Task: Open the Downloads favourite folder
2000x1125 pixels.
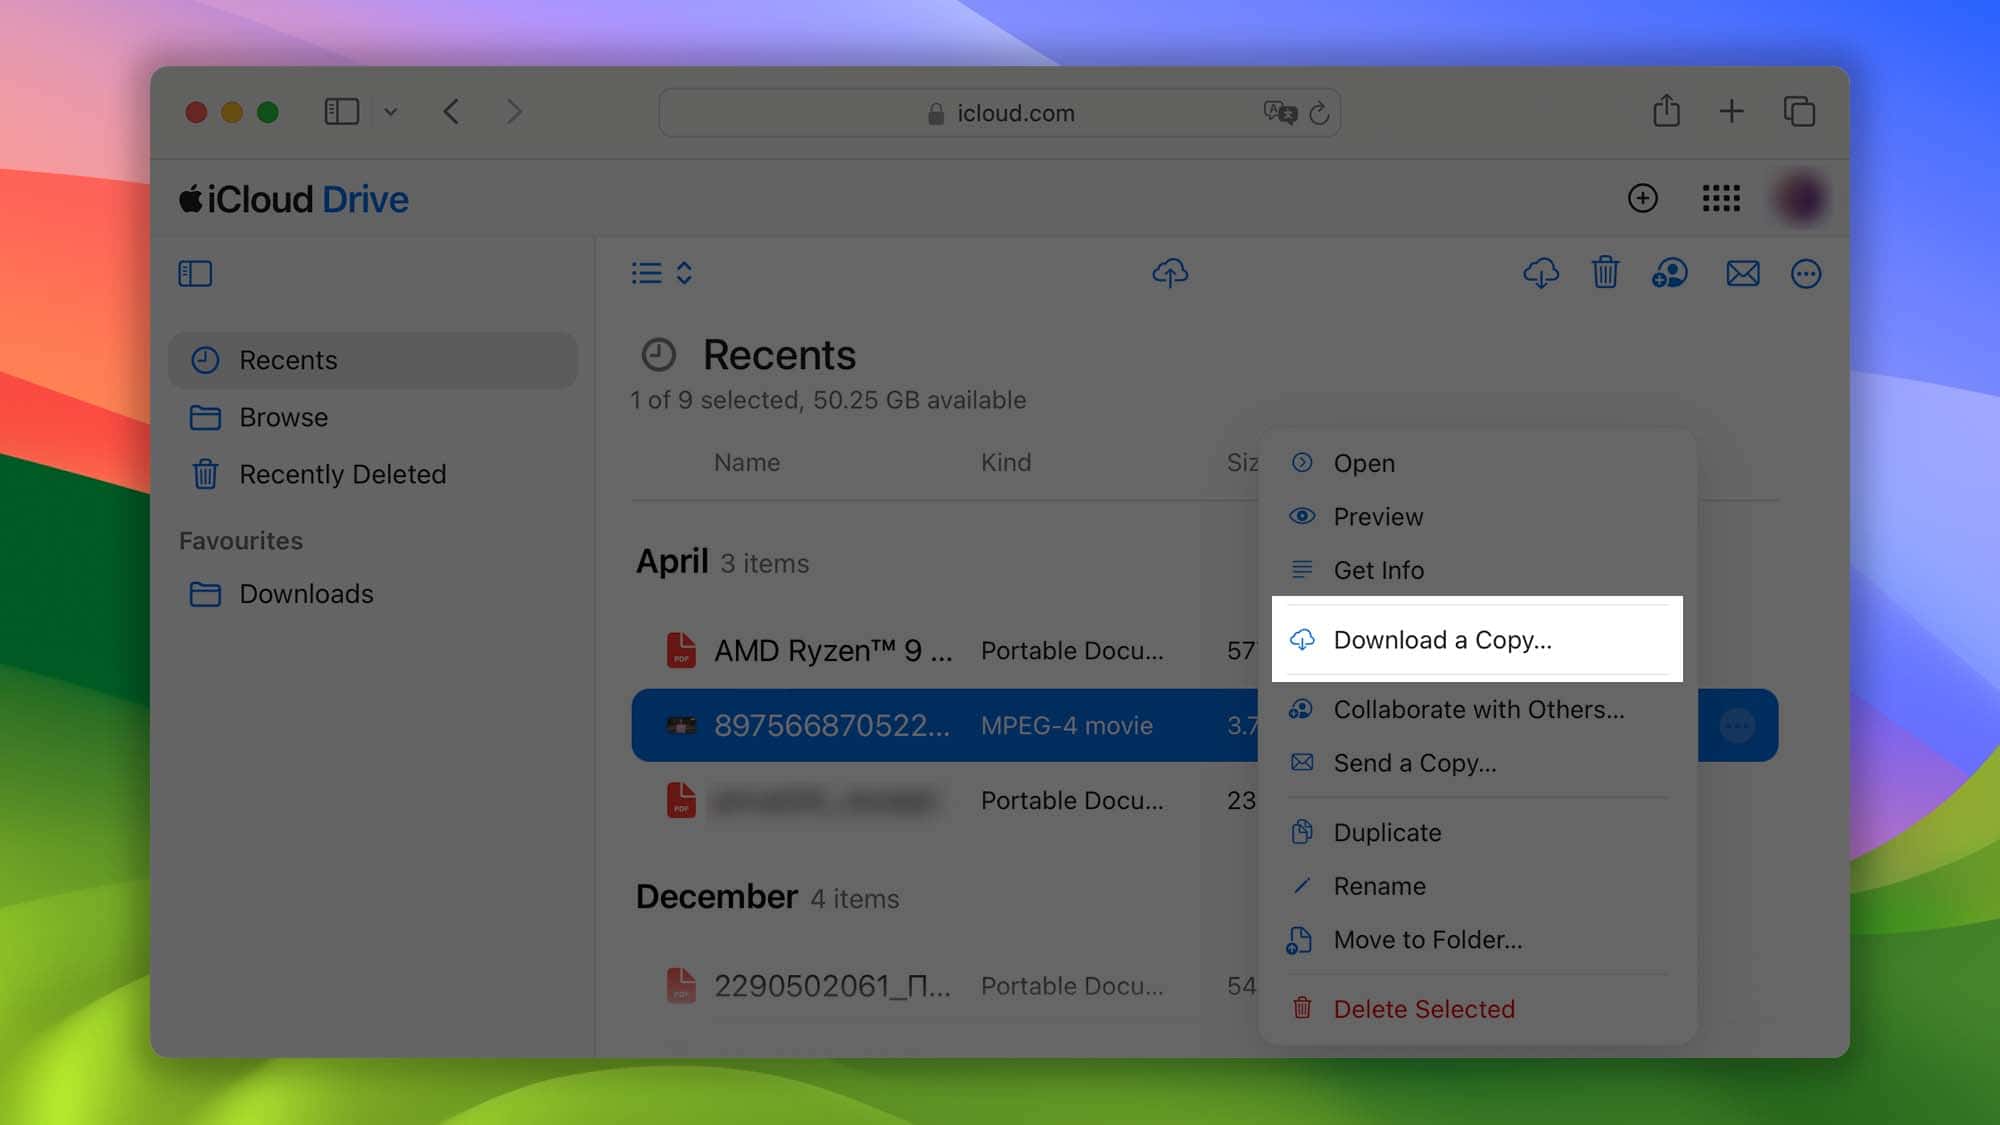Action: pyautogui.click(x=306, y=594)
